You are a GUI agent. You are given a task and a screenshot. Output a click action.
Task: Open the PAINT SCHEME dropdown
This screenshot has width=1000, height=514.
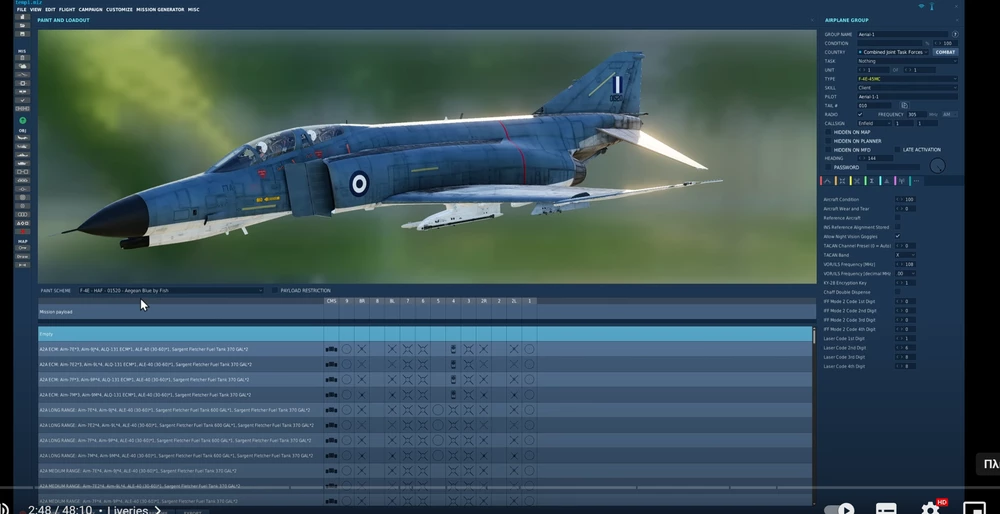[x=170, y=290]
